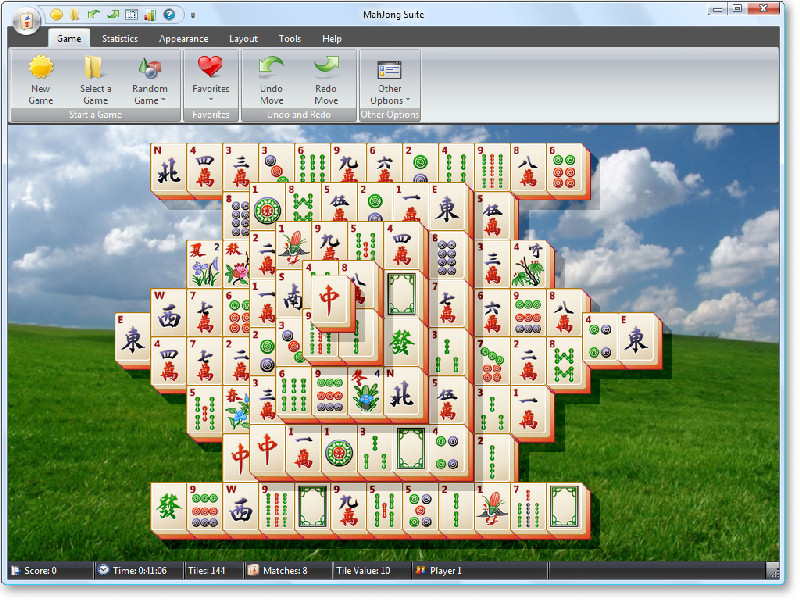Open statistics bar chart icon in quick access
The height and width of the screenshot is (600, 800).
150,14
